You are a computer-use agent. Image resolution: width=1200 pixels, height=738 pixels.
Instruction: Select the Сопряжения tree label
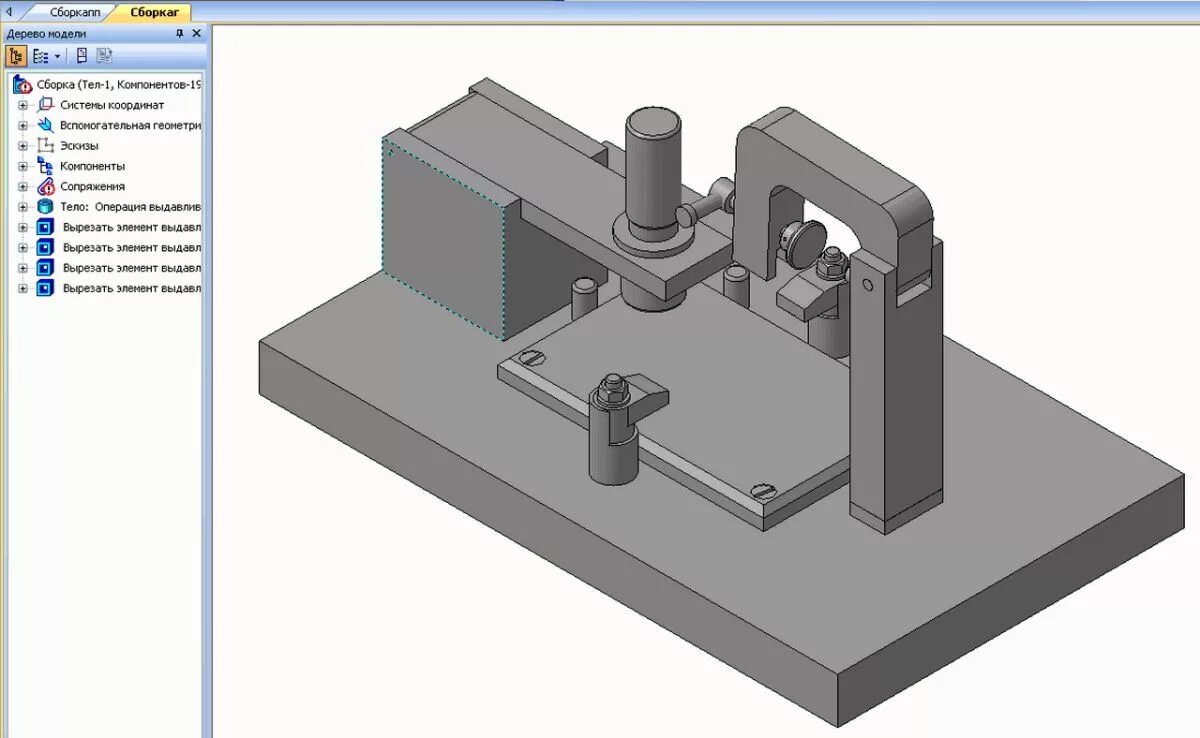click(x=92, y=187)
